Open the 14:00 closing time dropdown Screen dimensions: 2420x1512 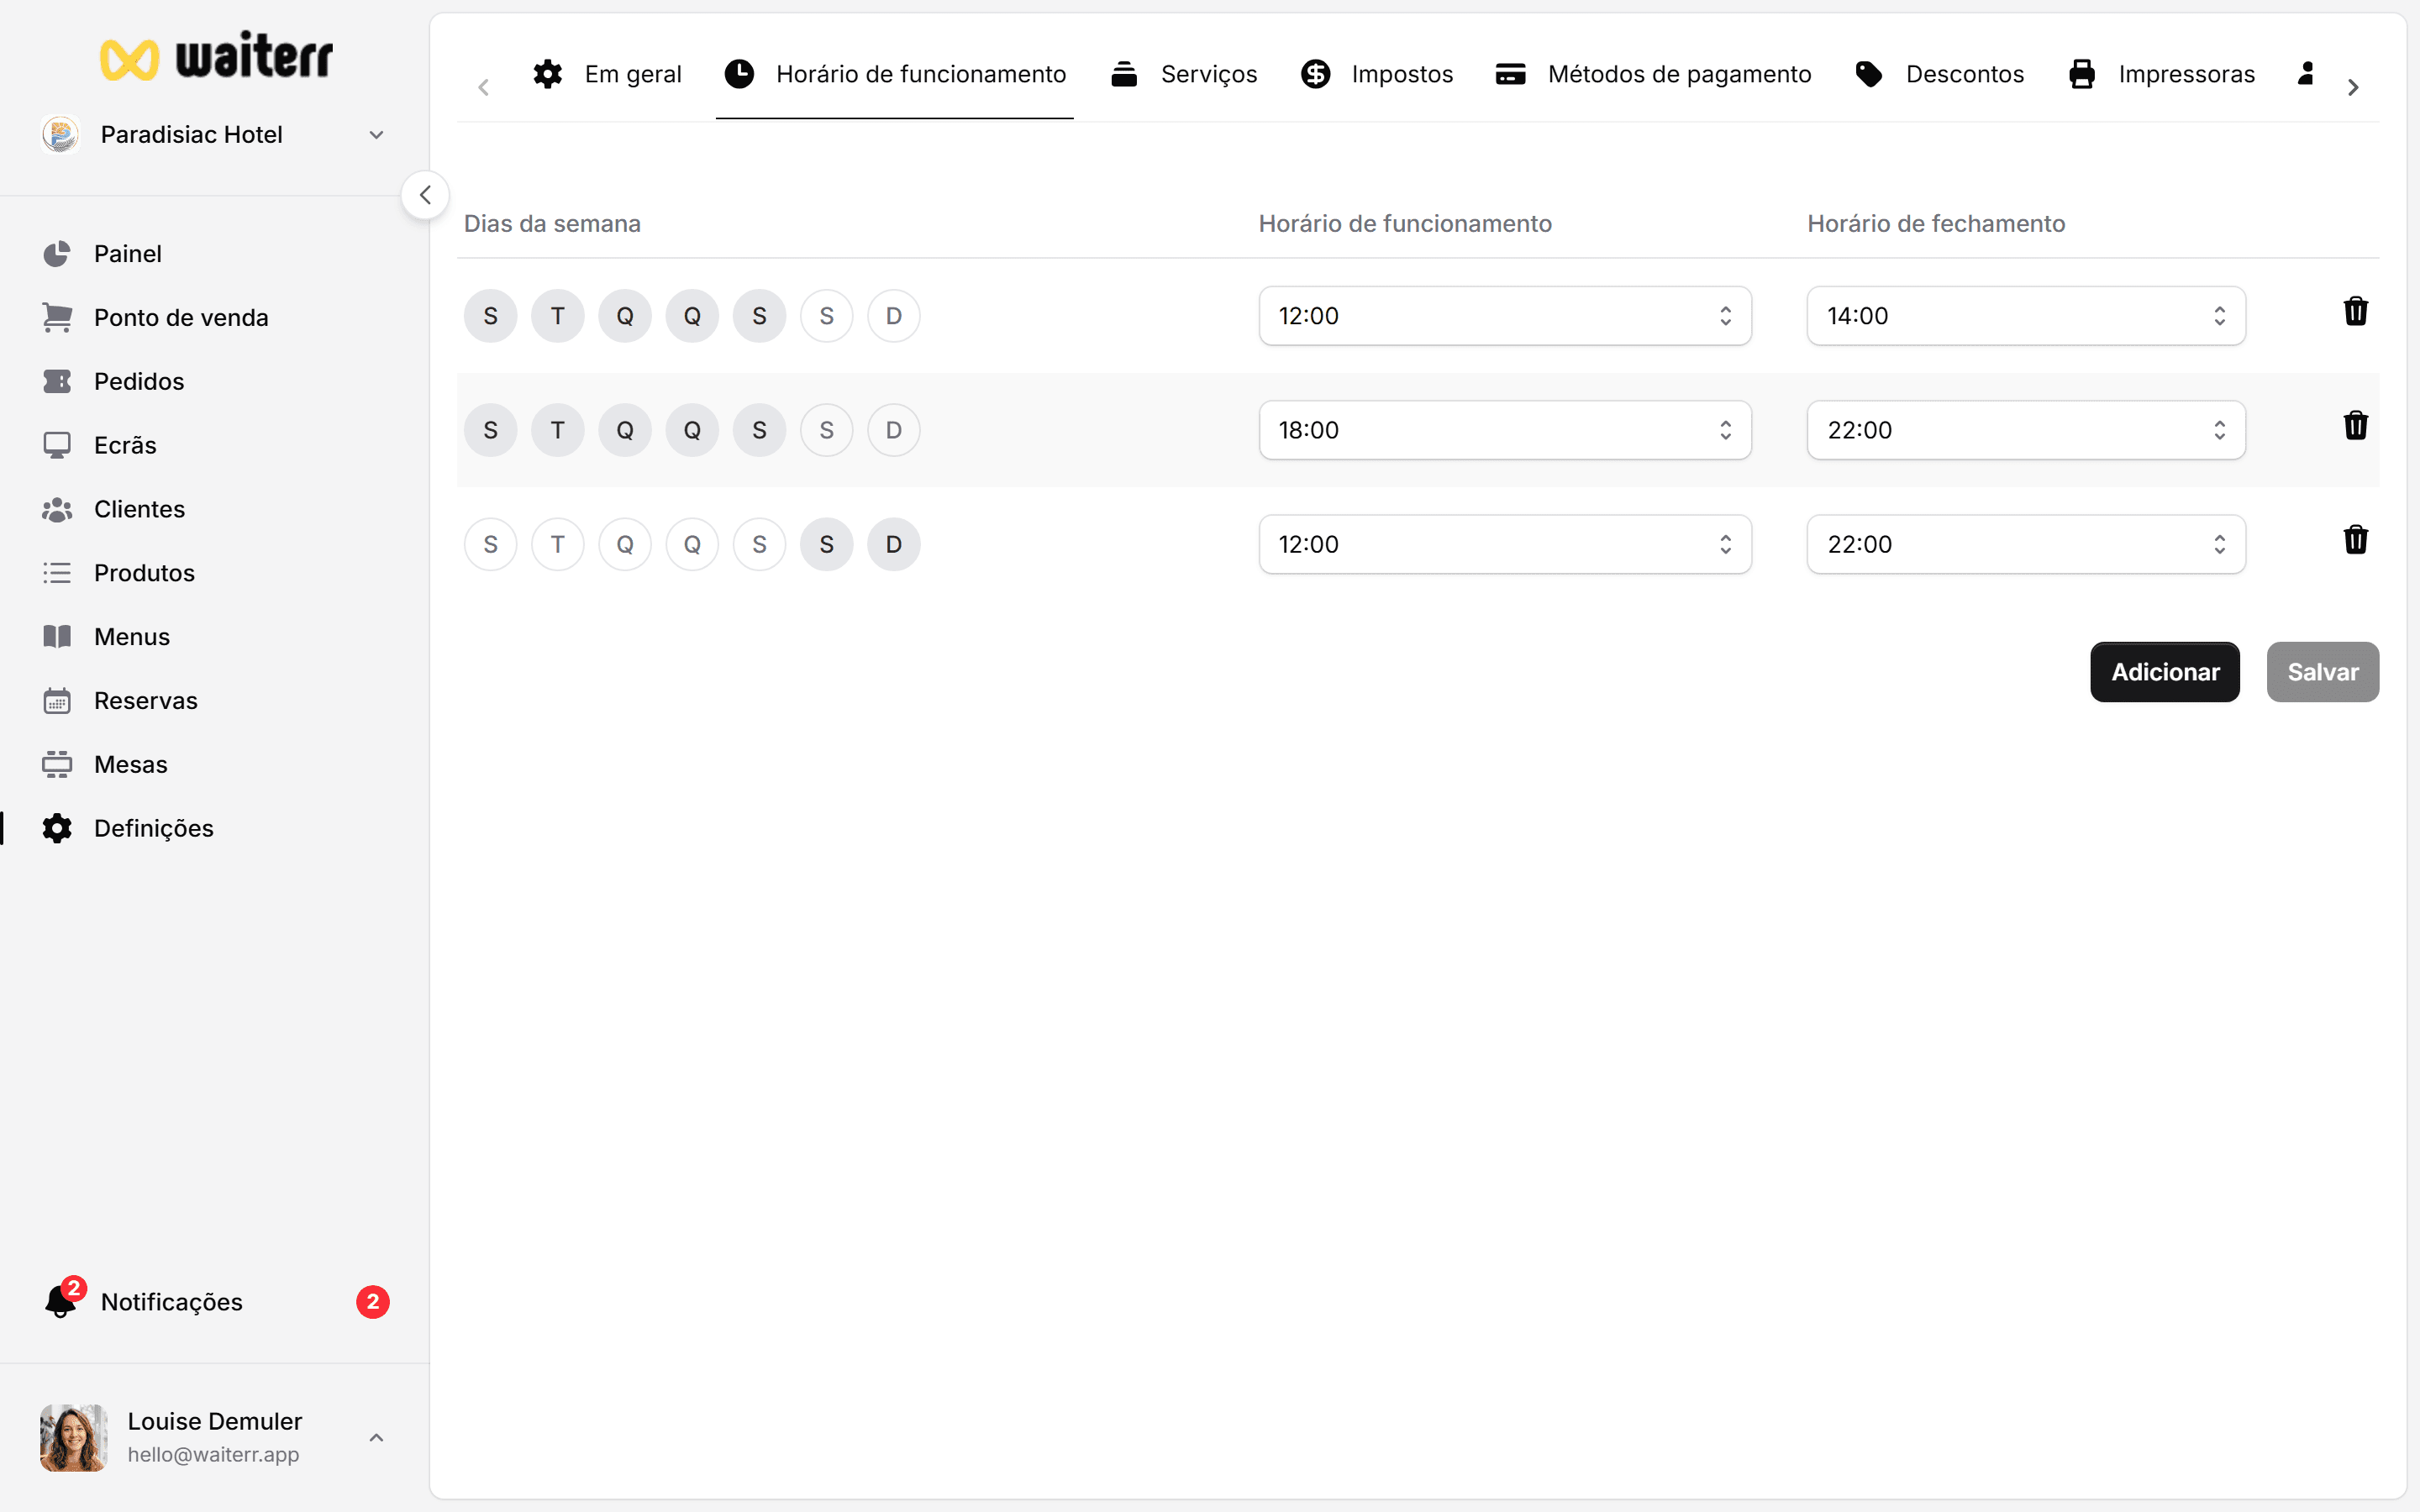click(x=2025, y=316)
